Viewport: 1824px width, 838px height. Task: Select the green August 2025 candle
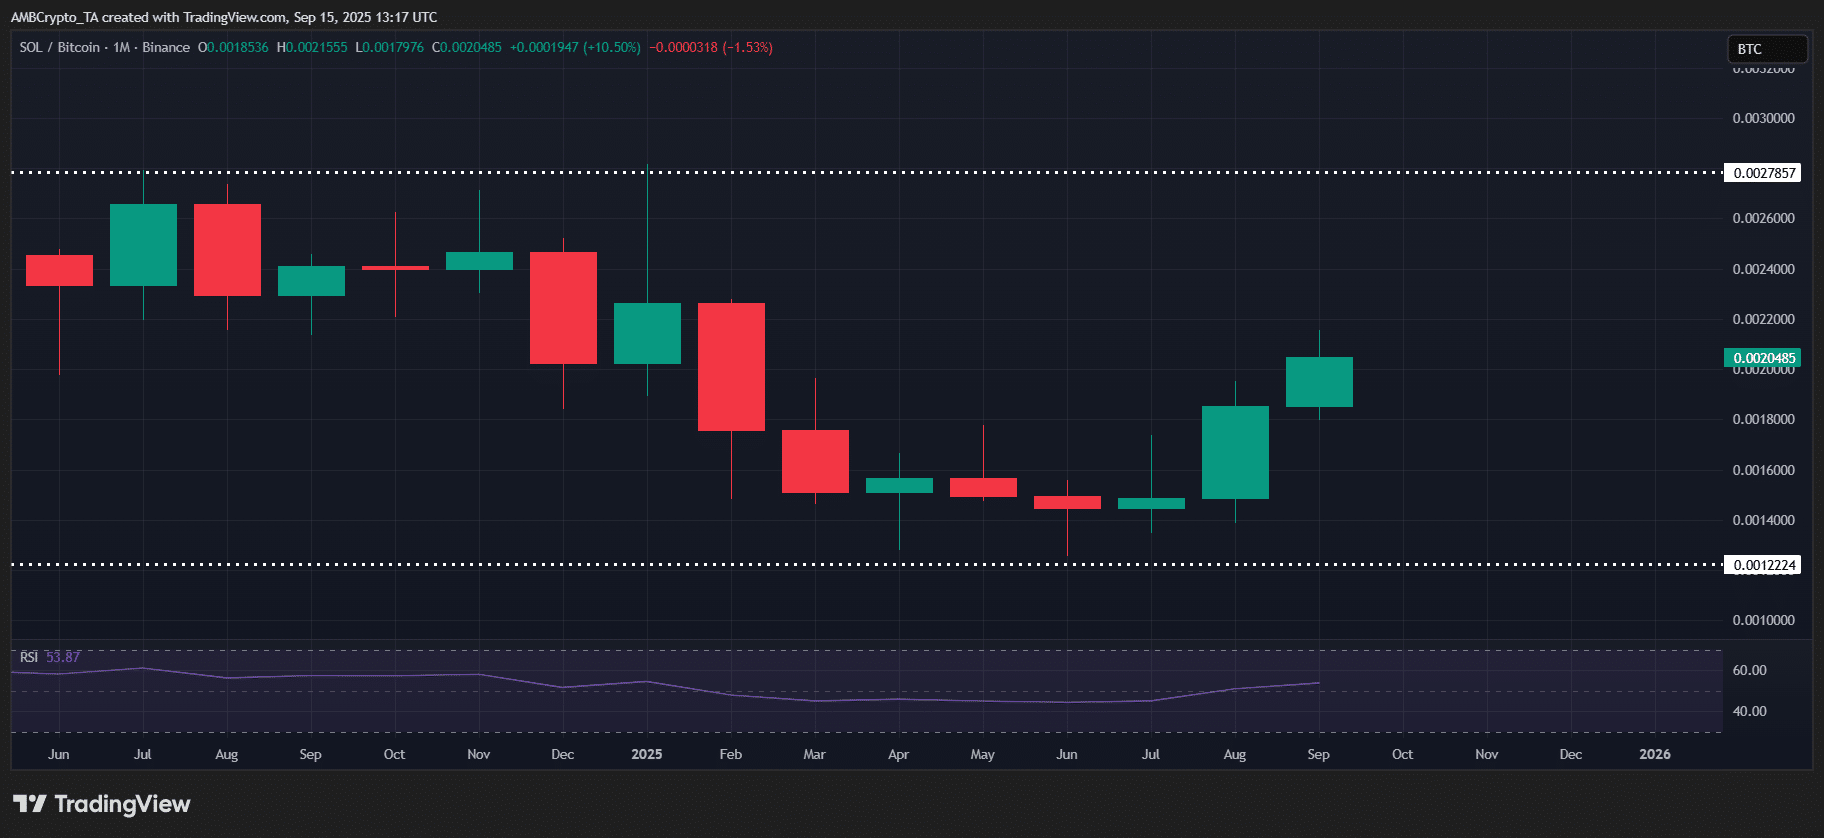coord(1235,452)
